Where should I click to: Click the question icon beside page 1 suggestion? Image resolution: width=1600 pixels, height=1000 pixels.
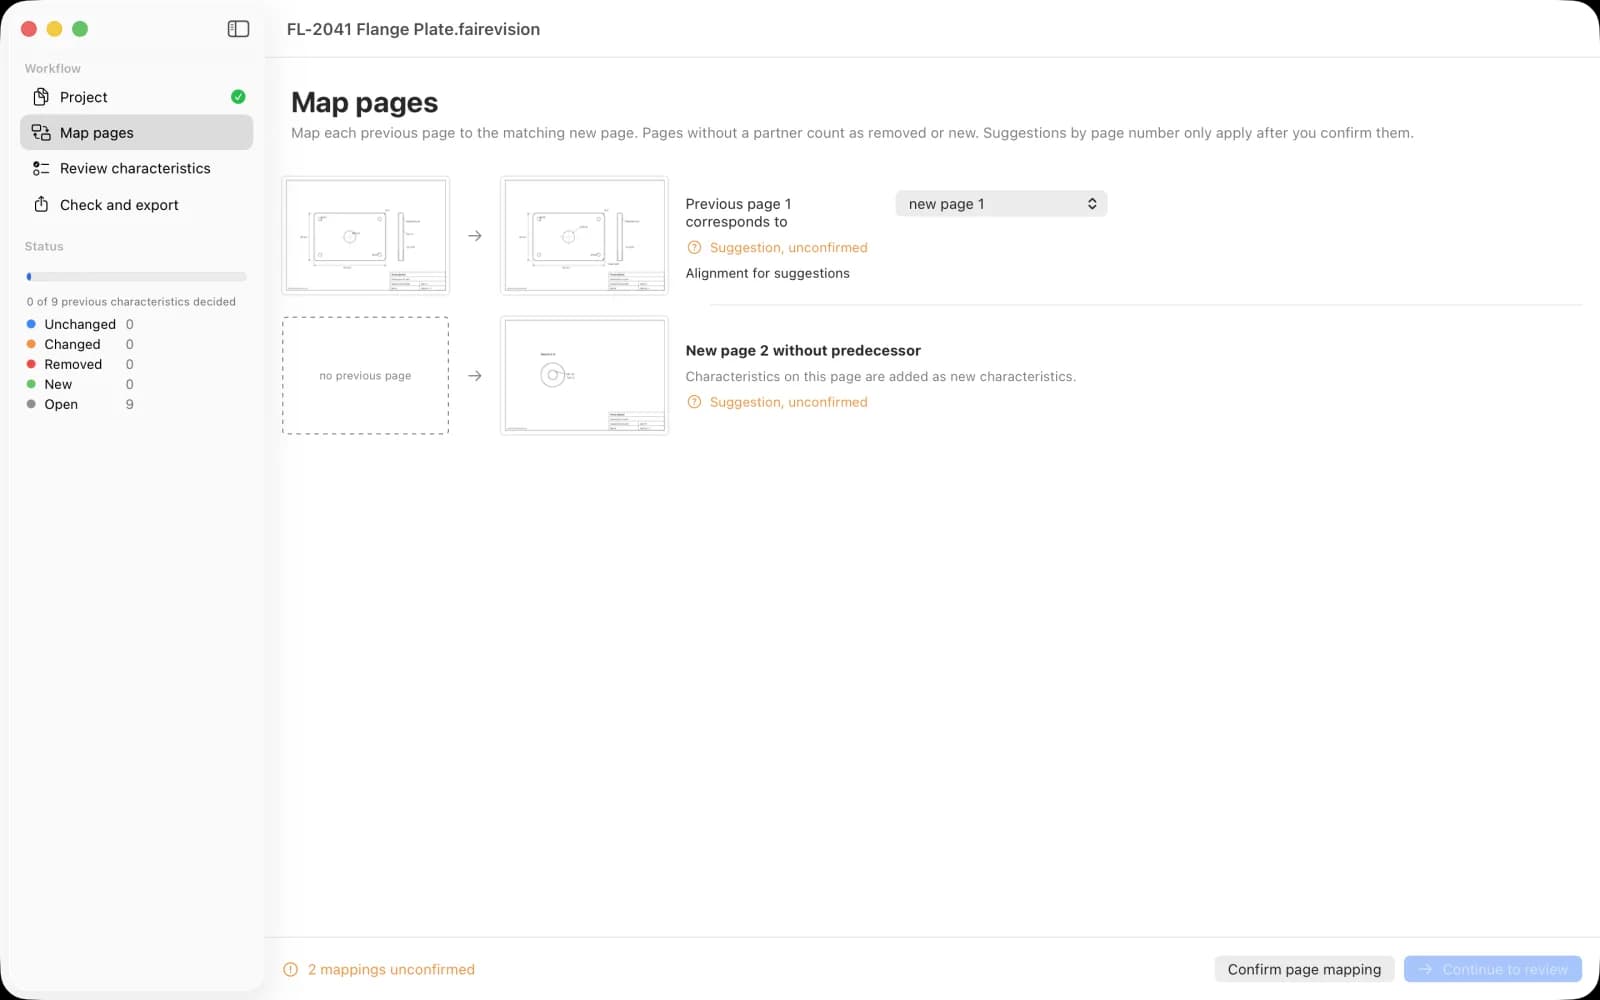pos(694,248)
